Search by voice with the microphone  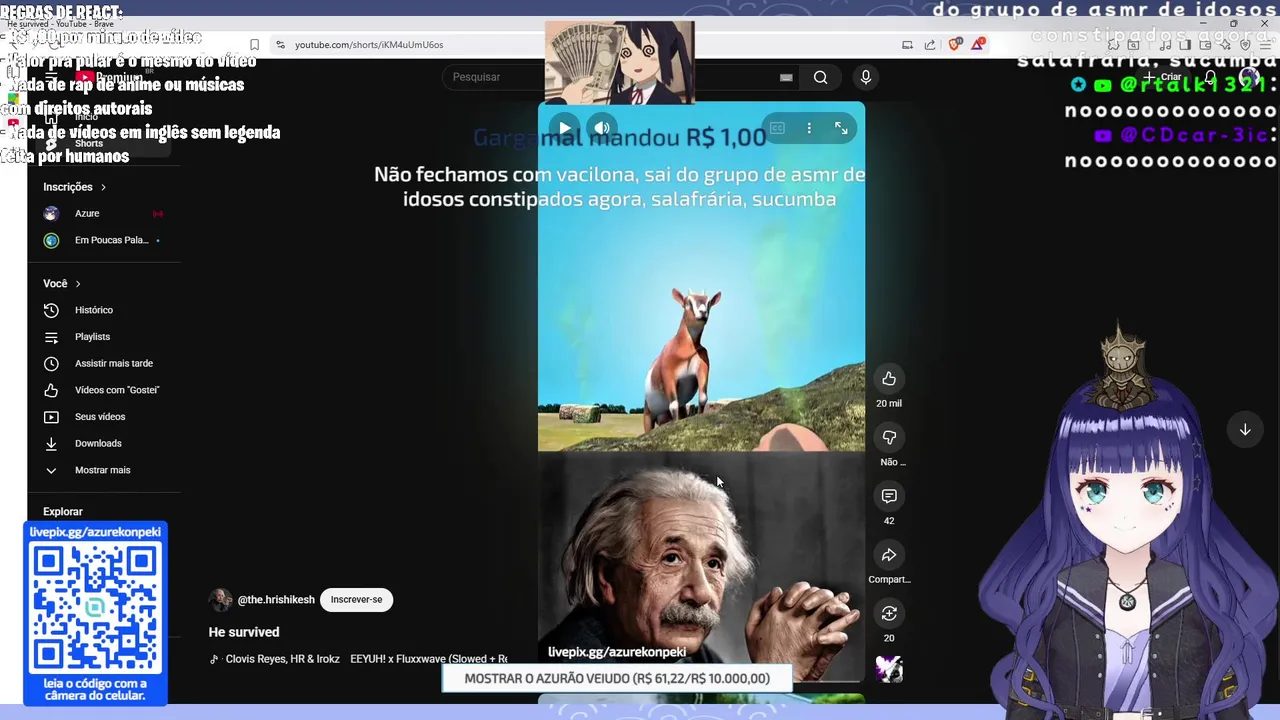tap(866, 77)
